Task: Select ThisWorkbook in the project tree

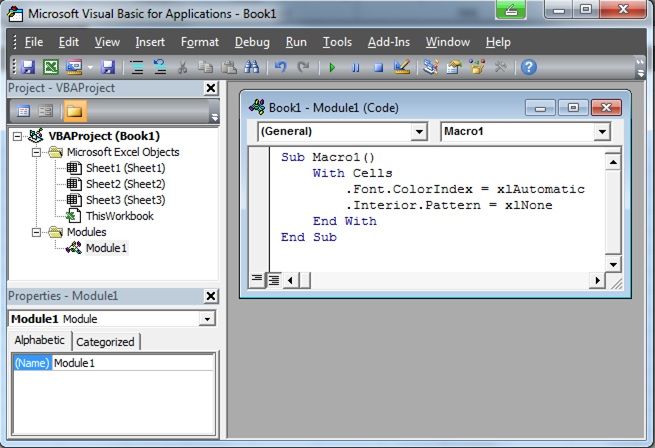Action: [120, 216]
